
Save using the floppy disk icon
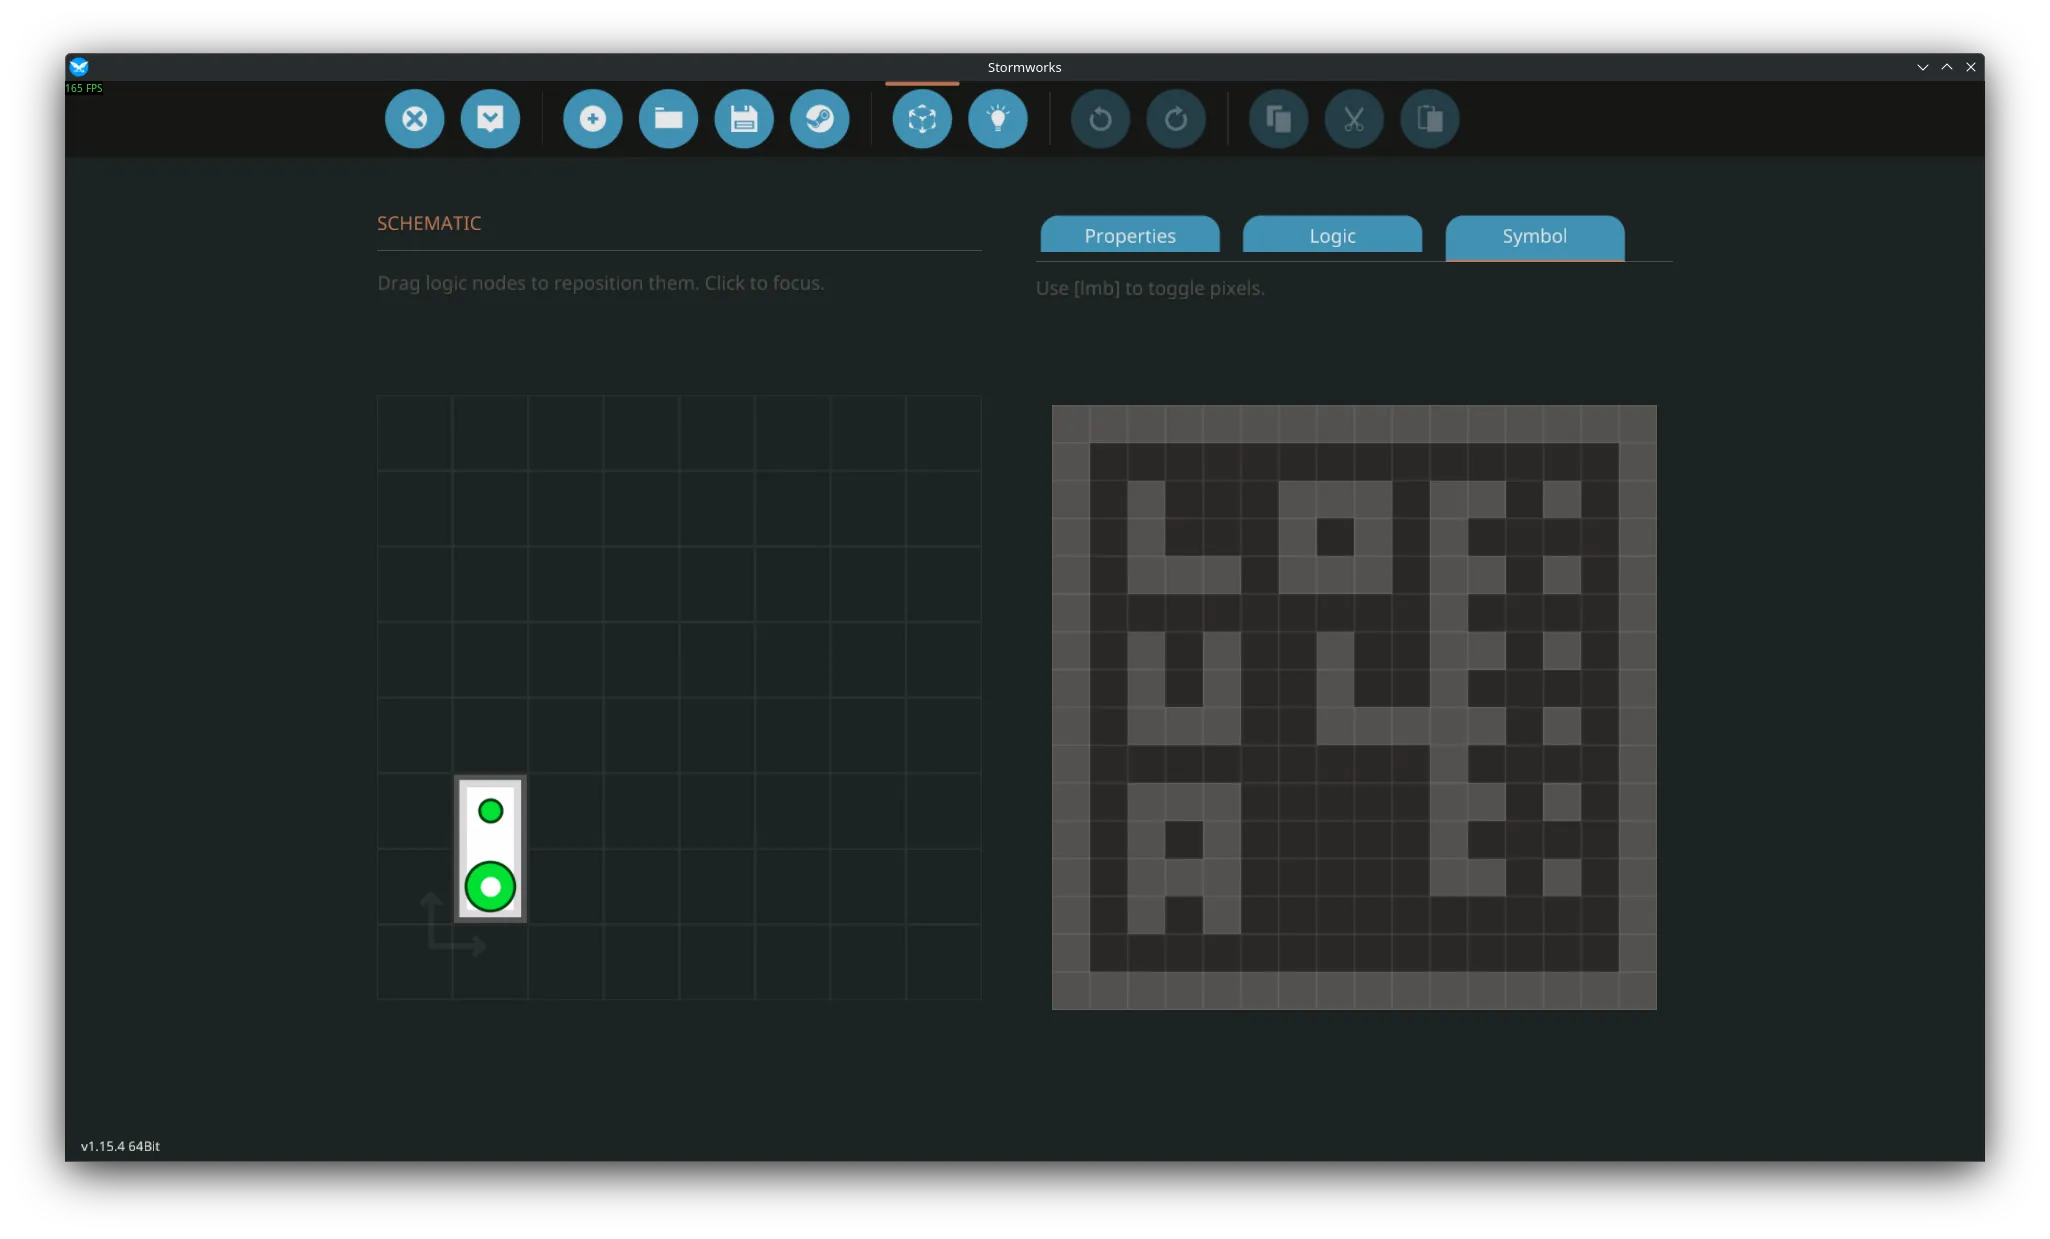[744, 119]
